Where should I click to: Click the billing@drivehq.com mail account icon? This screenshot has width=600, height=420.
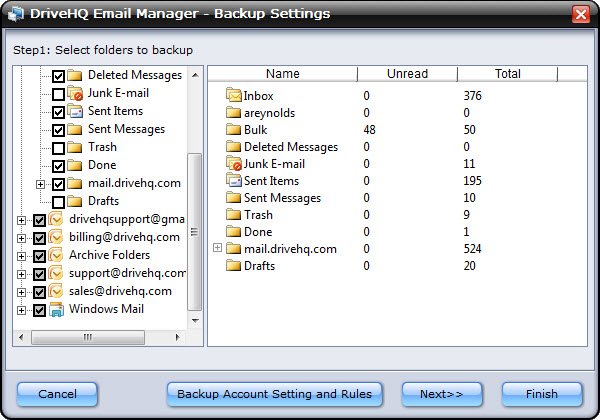coord(56,238)
